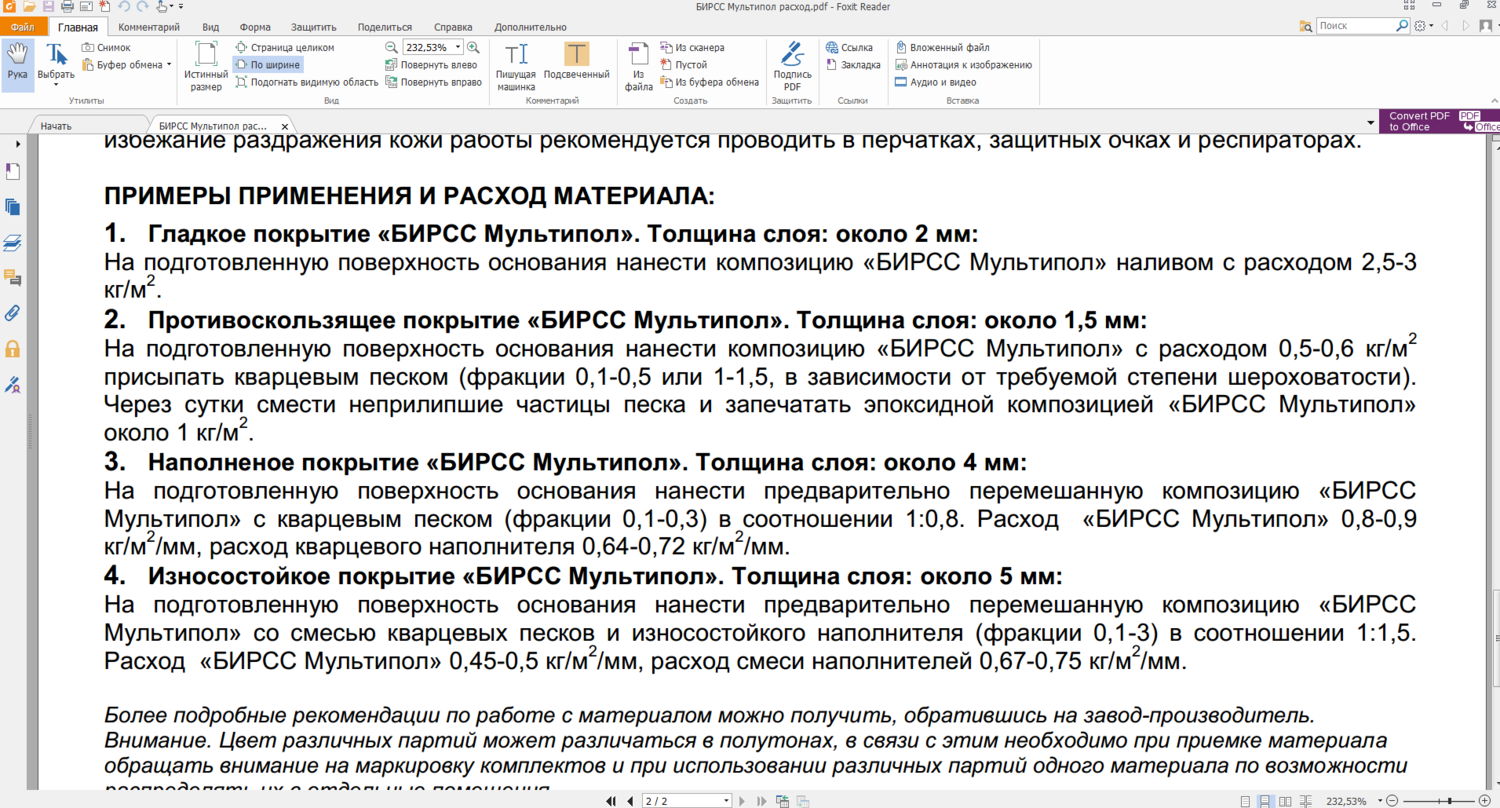Open the attachments panel paperclip icon
This screenshot has width=1500, height=808.
point(13,312)
